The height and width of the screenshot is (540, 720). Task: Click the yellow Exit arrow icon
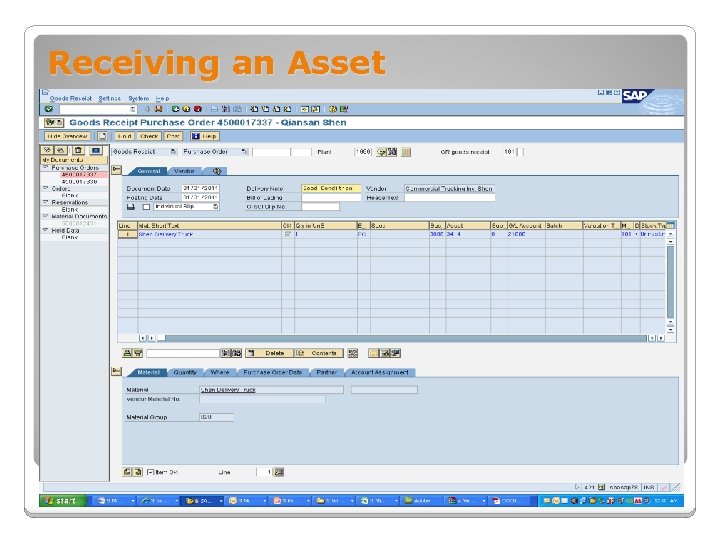pos(186,109)
